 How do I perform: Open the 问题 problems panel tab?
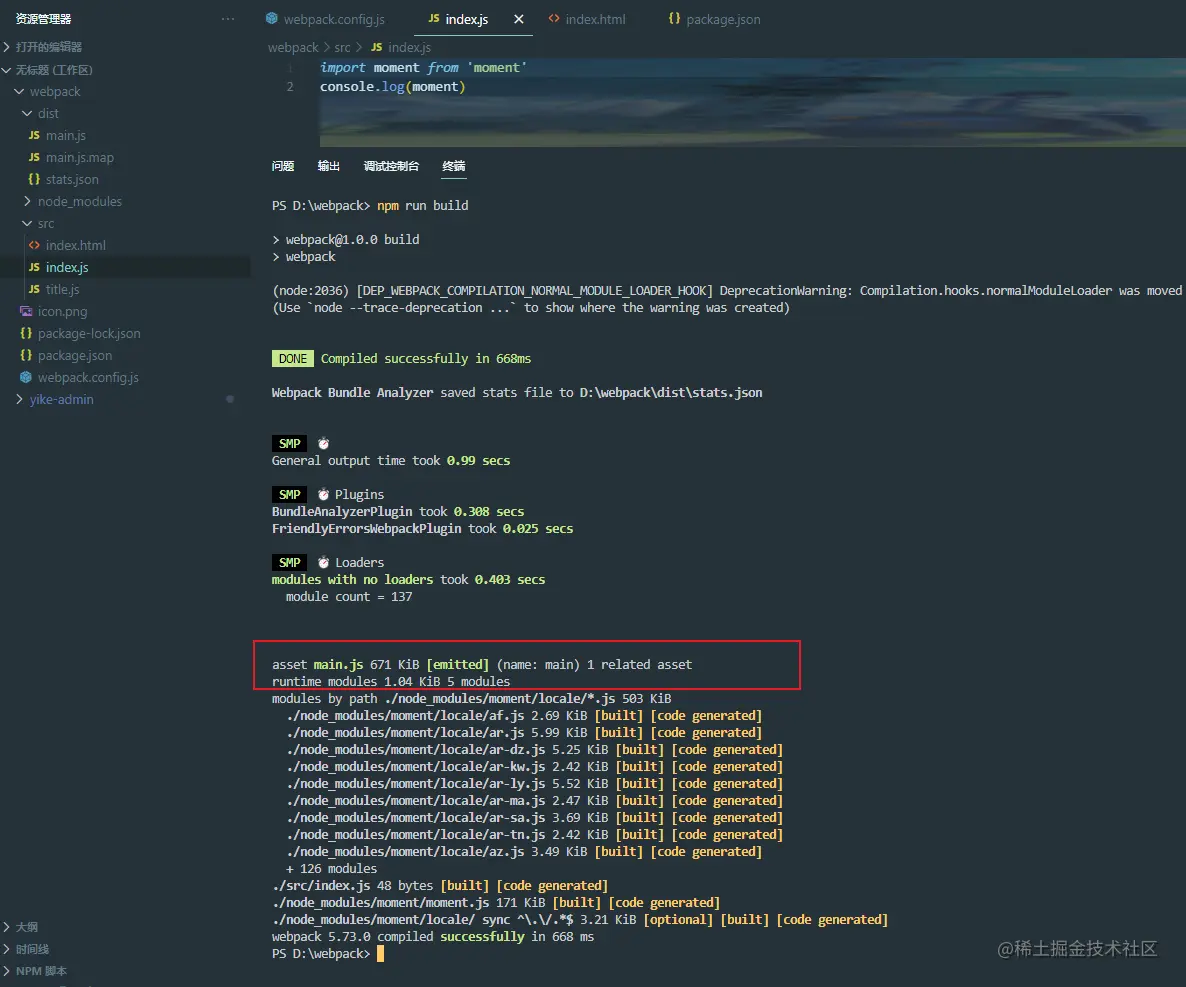pos(283,166)
